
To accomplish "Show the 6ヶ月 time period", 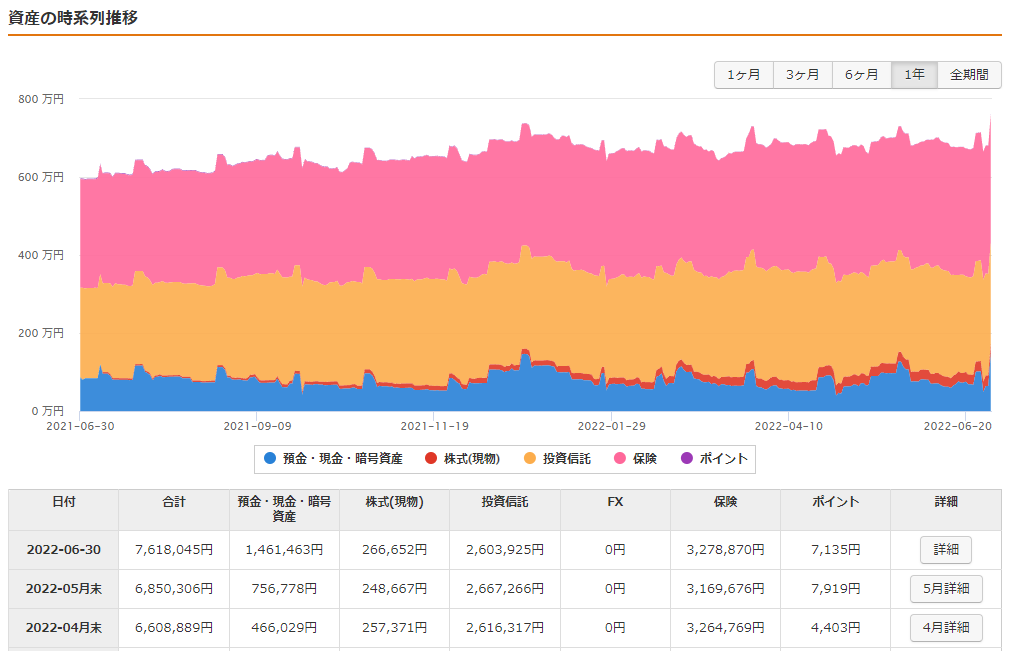I will coord(861,75).
